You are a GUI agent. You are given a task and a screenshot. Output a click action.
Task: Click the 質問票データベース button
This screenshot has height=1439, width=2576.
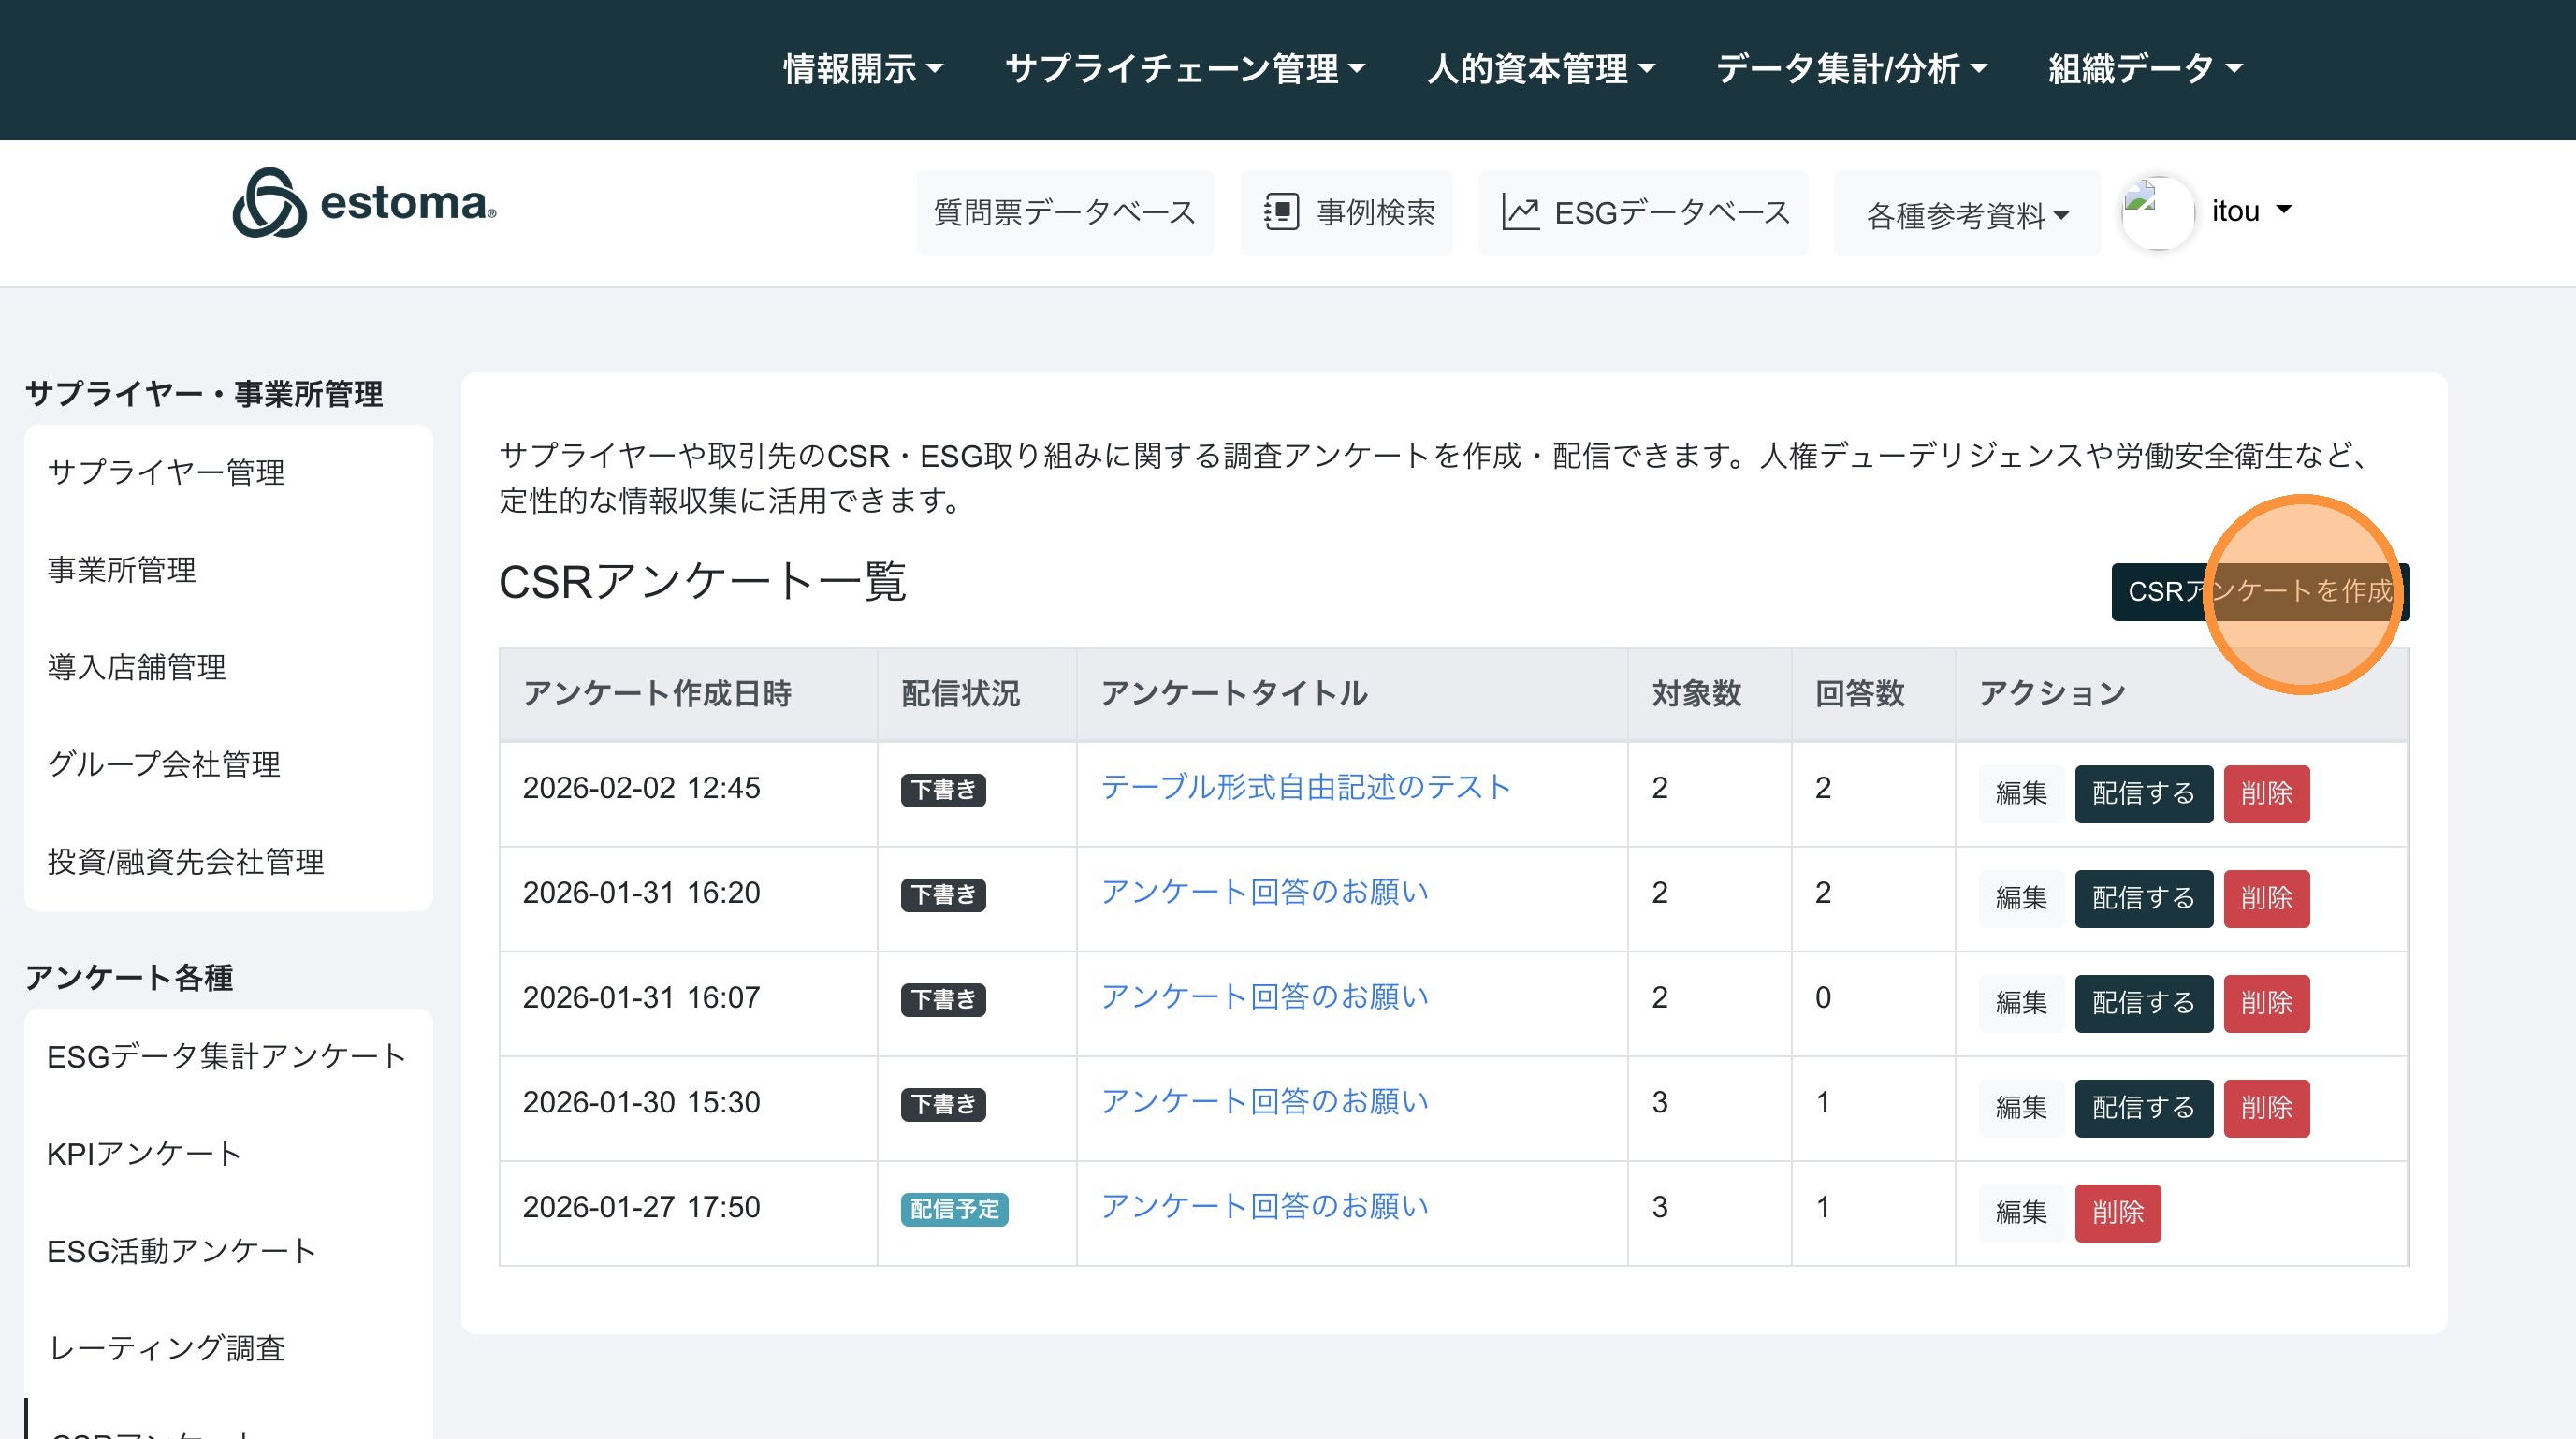tap(1064, 212)
